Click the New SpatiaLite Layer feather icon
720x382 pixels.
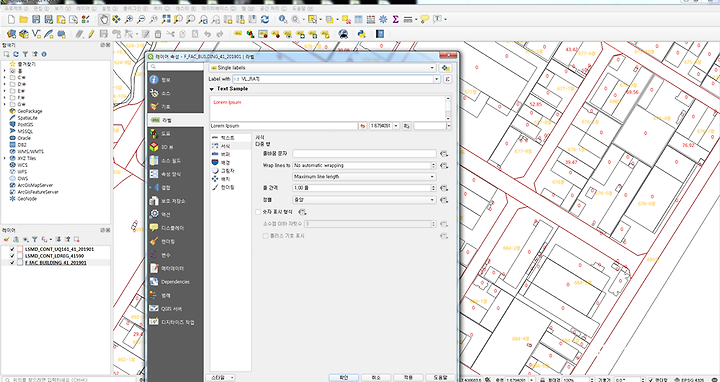(49, 34)
